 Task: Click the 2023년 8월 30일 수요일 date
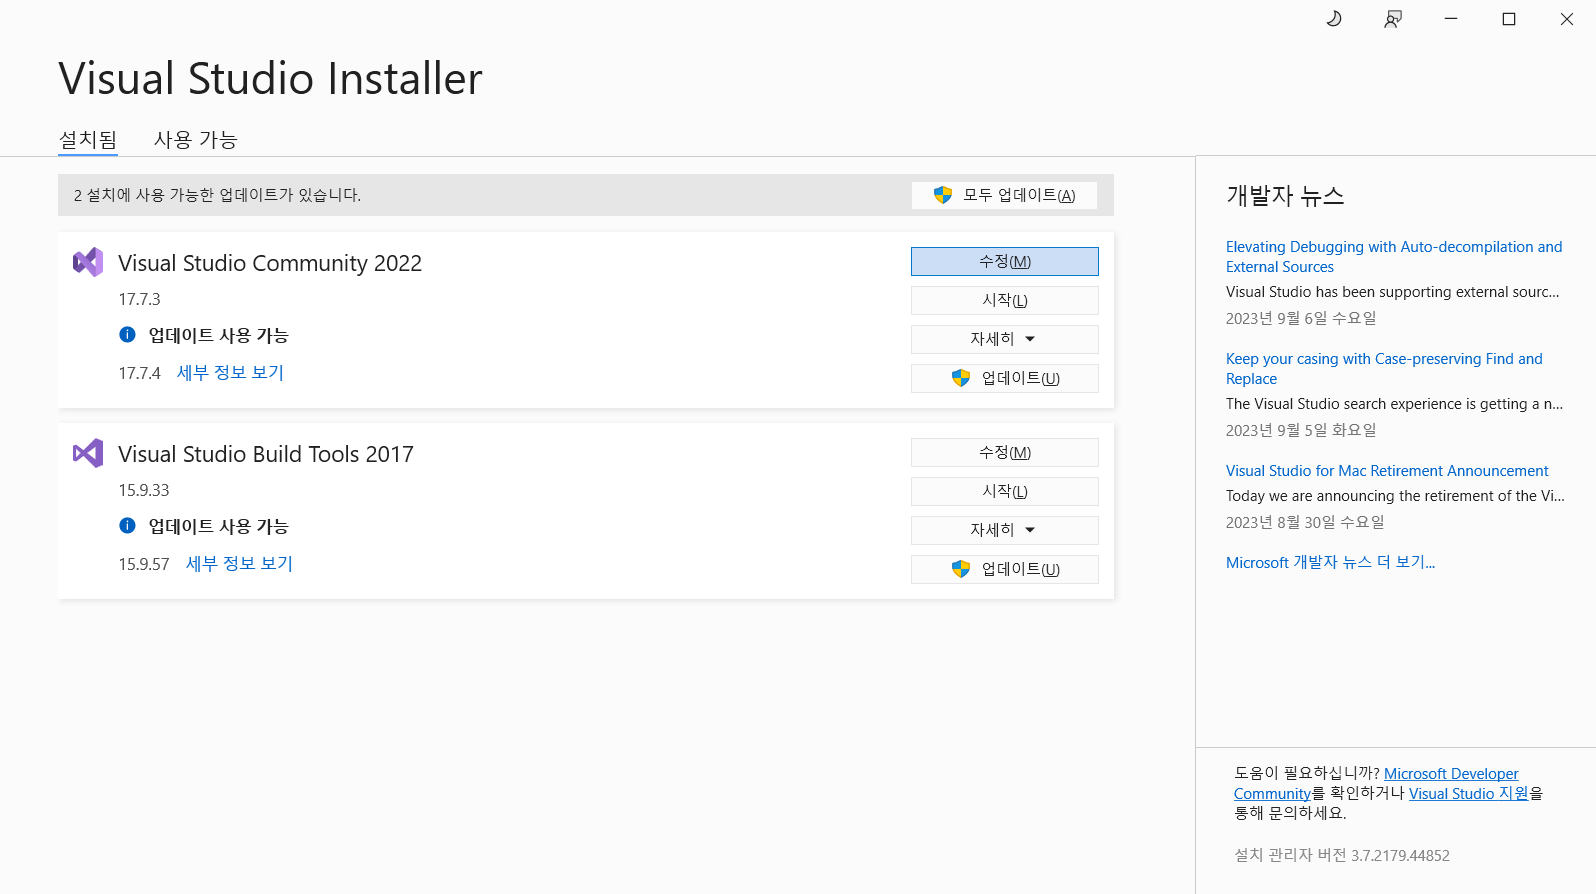[1305, 522]
